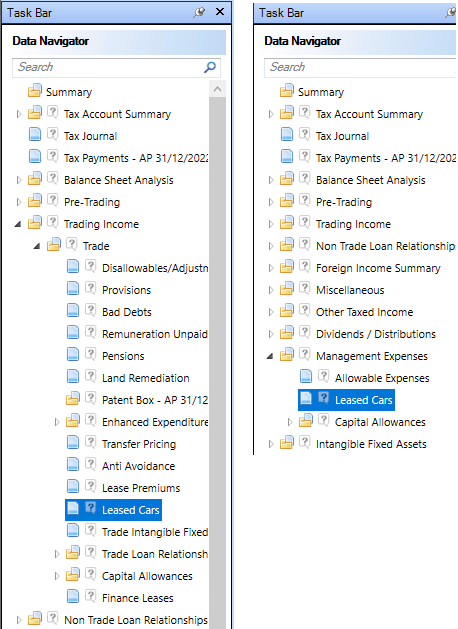Open Summary in the left navigator
458x629 pixels.
[69, 92]
